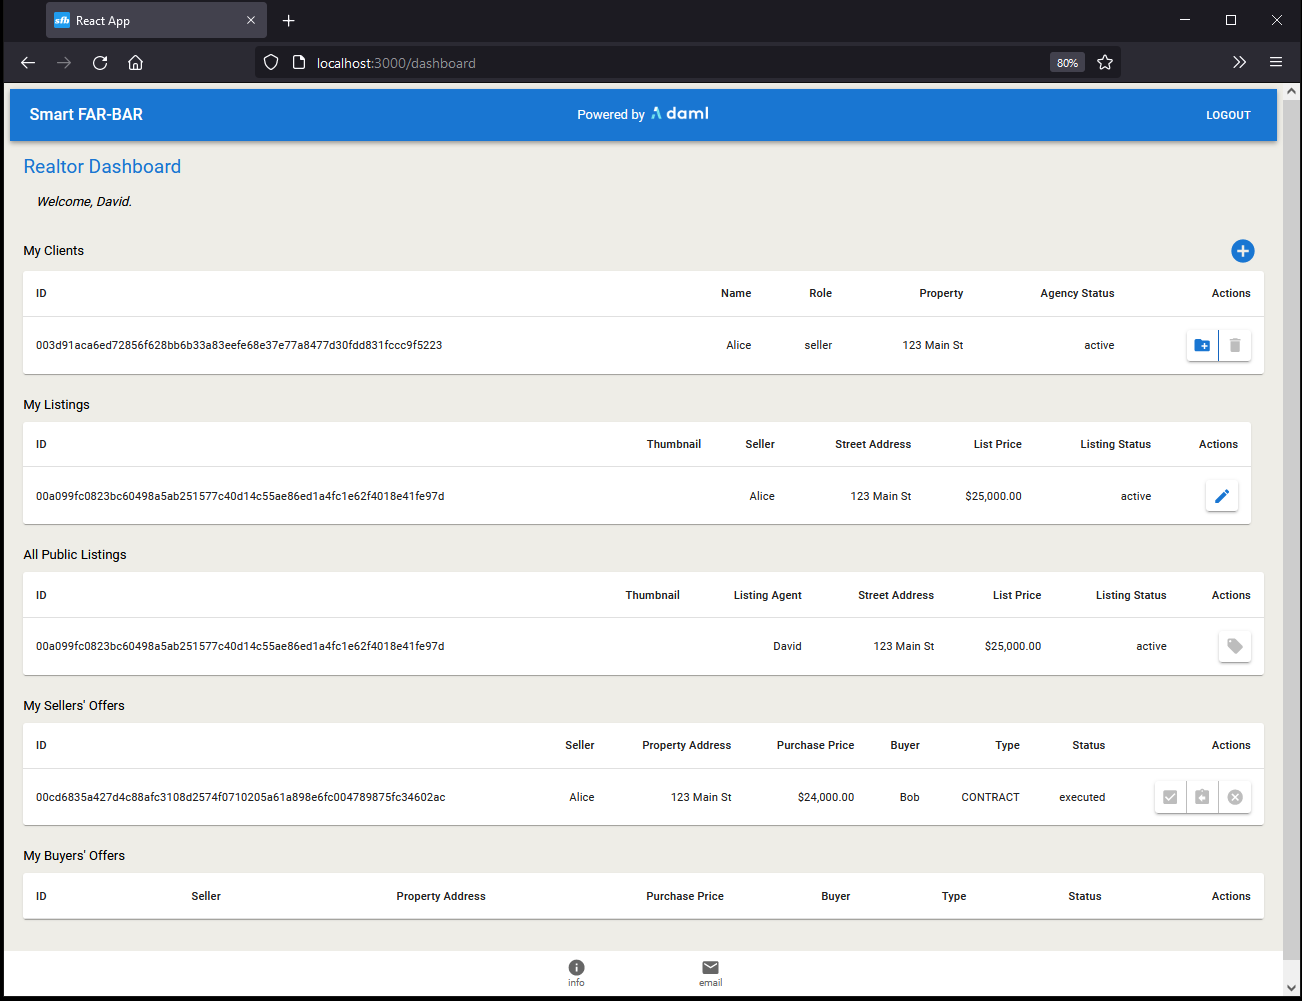Edit my listing with the pencil icon
Screen dimensions: 1302x1001
1222,496
